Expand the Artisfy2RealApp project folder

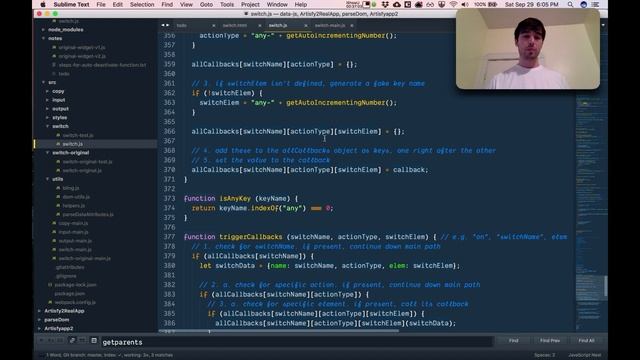[40, 311]
